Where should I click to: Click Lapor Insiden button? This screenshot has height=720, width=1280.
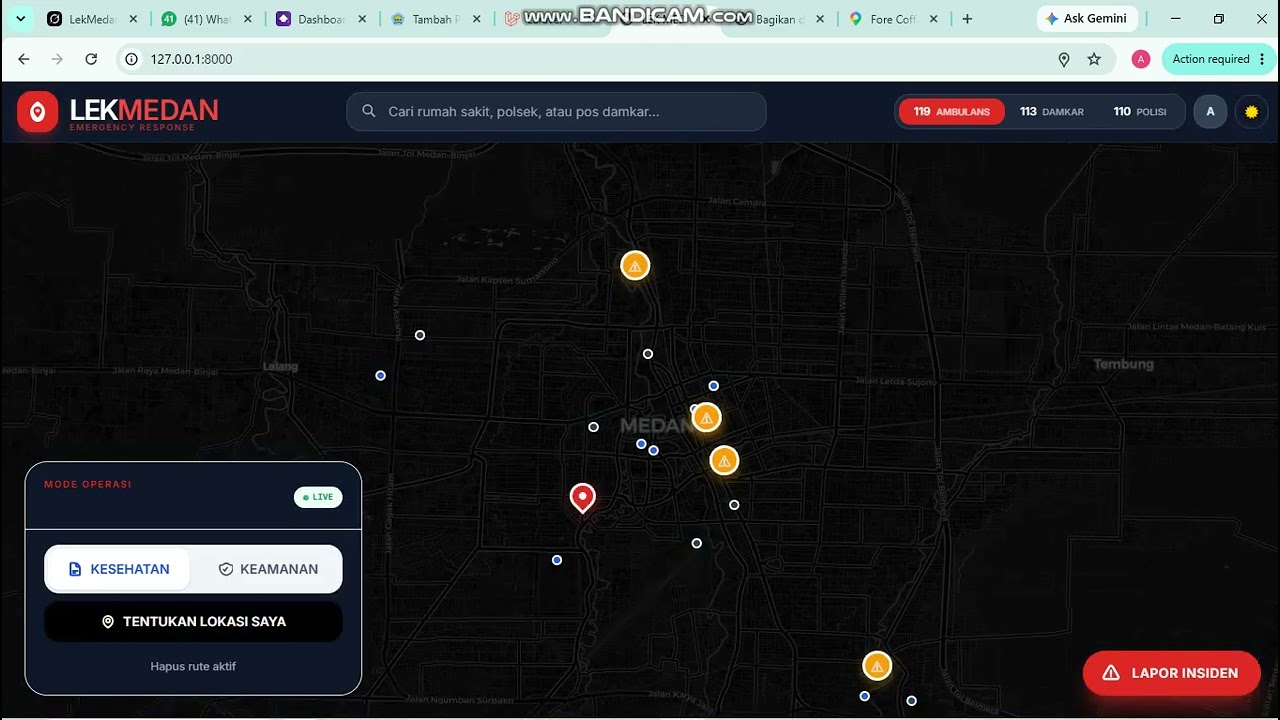(x=1171, y=673)
